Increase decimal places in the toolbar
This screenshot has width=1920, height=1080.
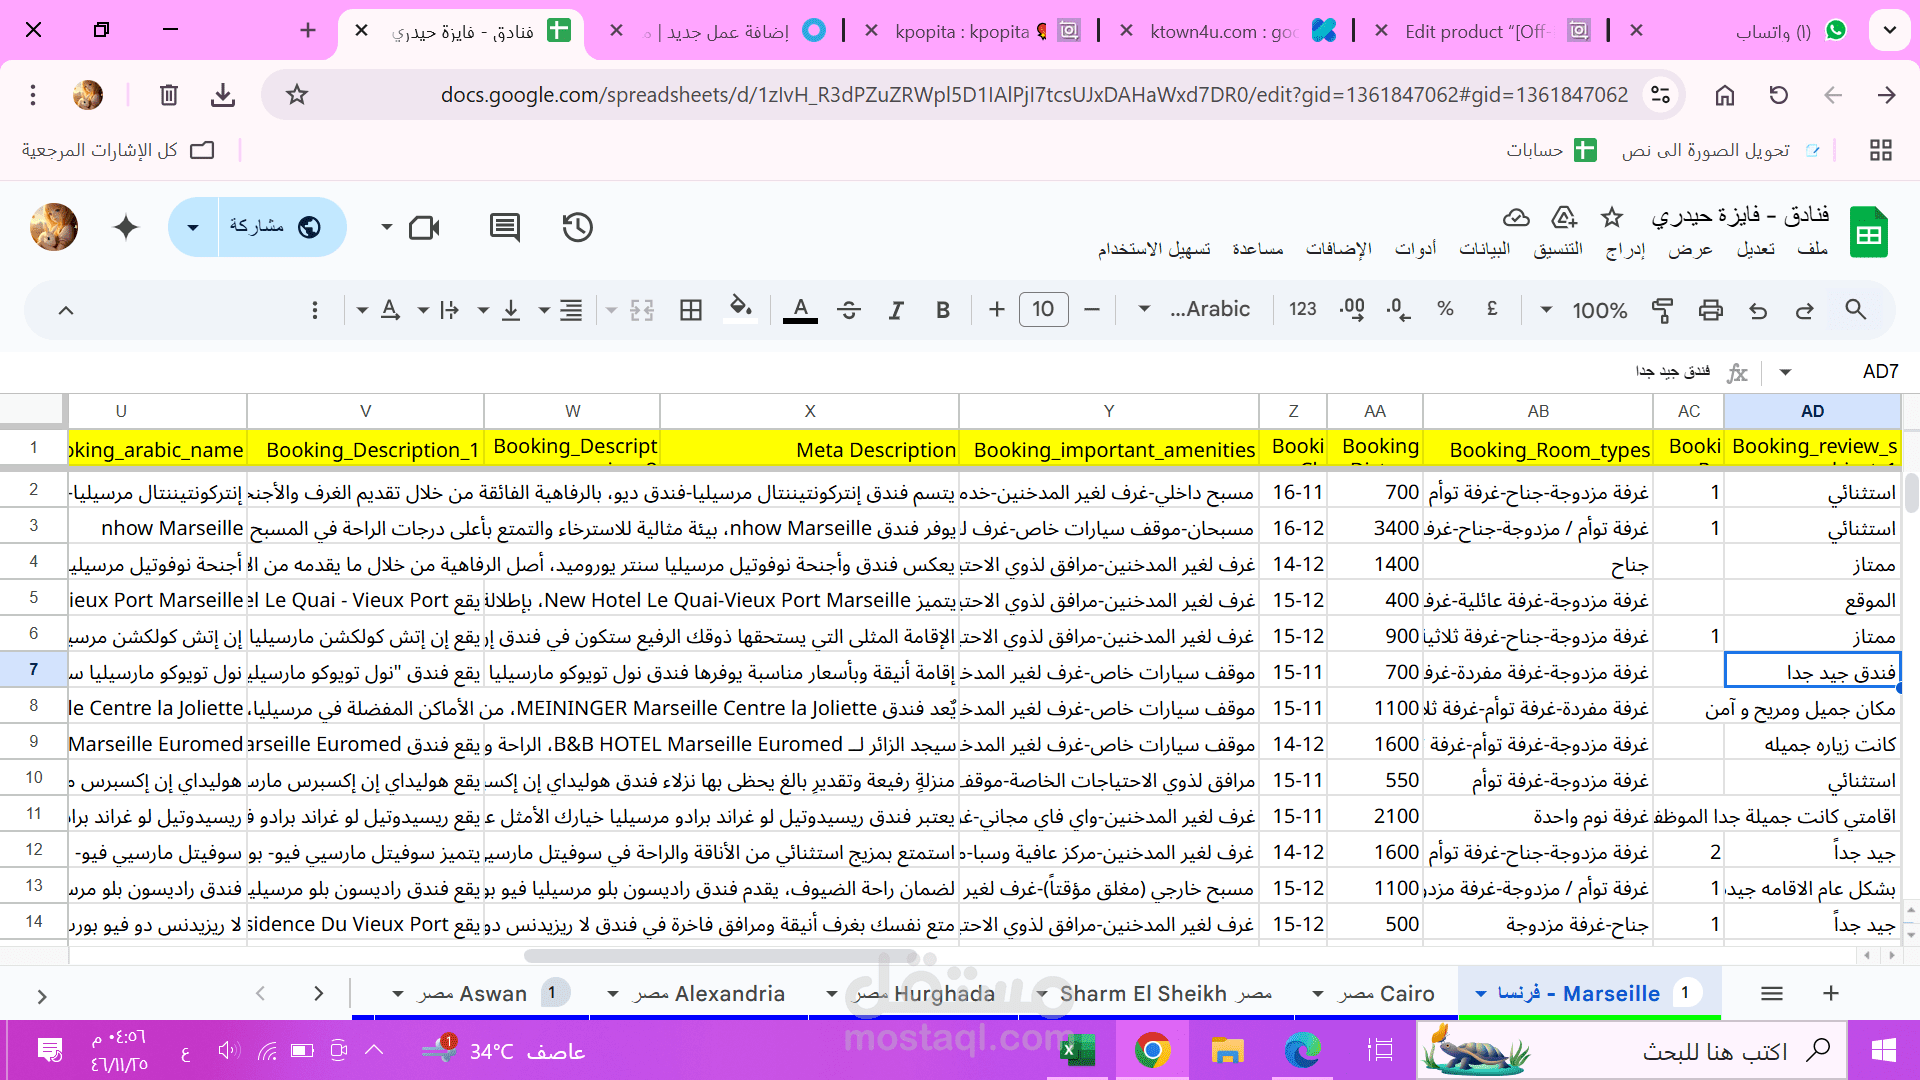click(1352, 310)
